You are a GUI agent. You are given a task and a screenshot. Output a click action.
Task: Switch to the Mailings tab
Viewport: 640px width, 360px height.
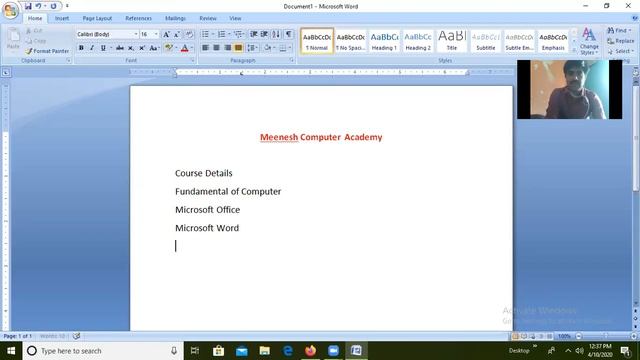coord(175,18)
